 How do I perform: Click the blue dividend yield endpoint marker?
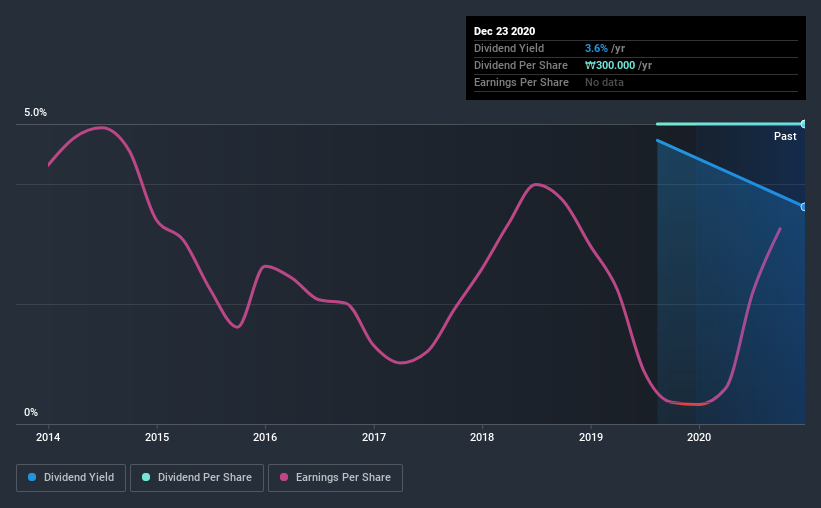click(803, 207)
